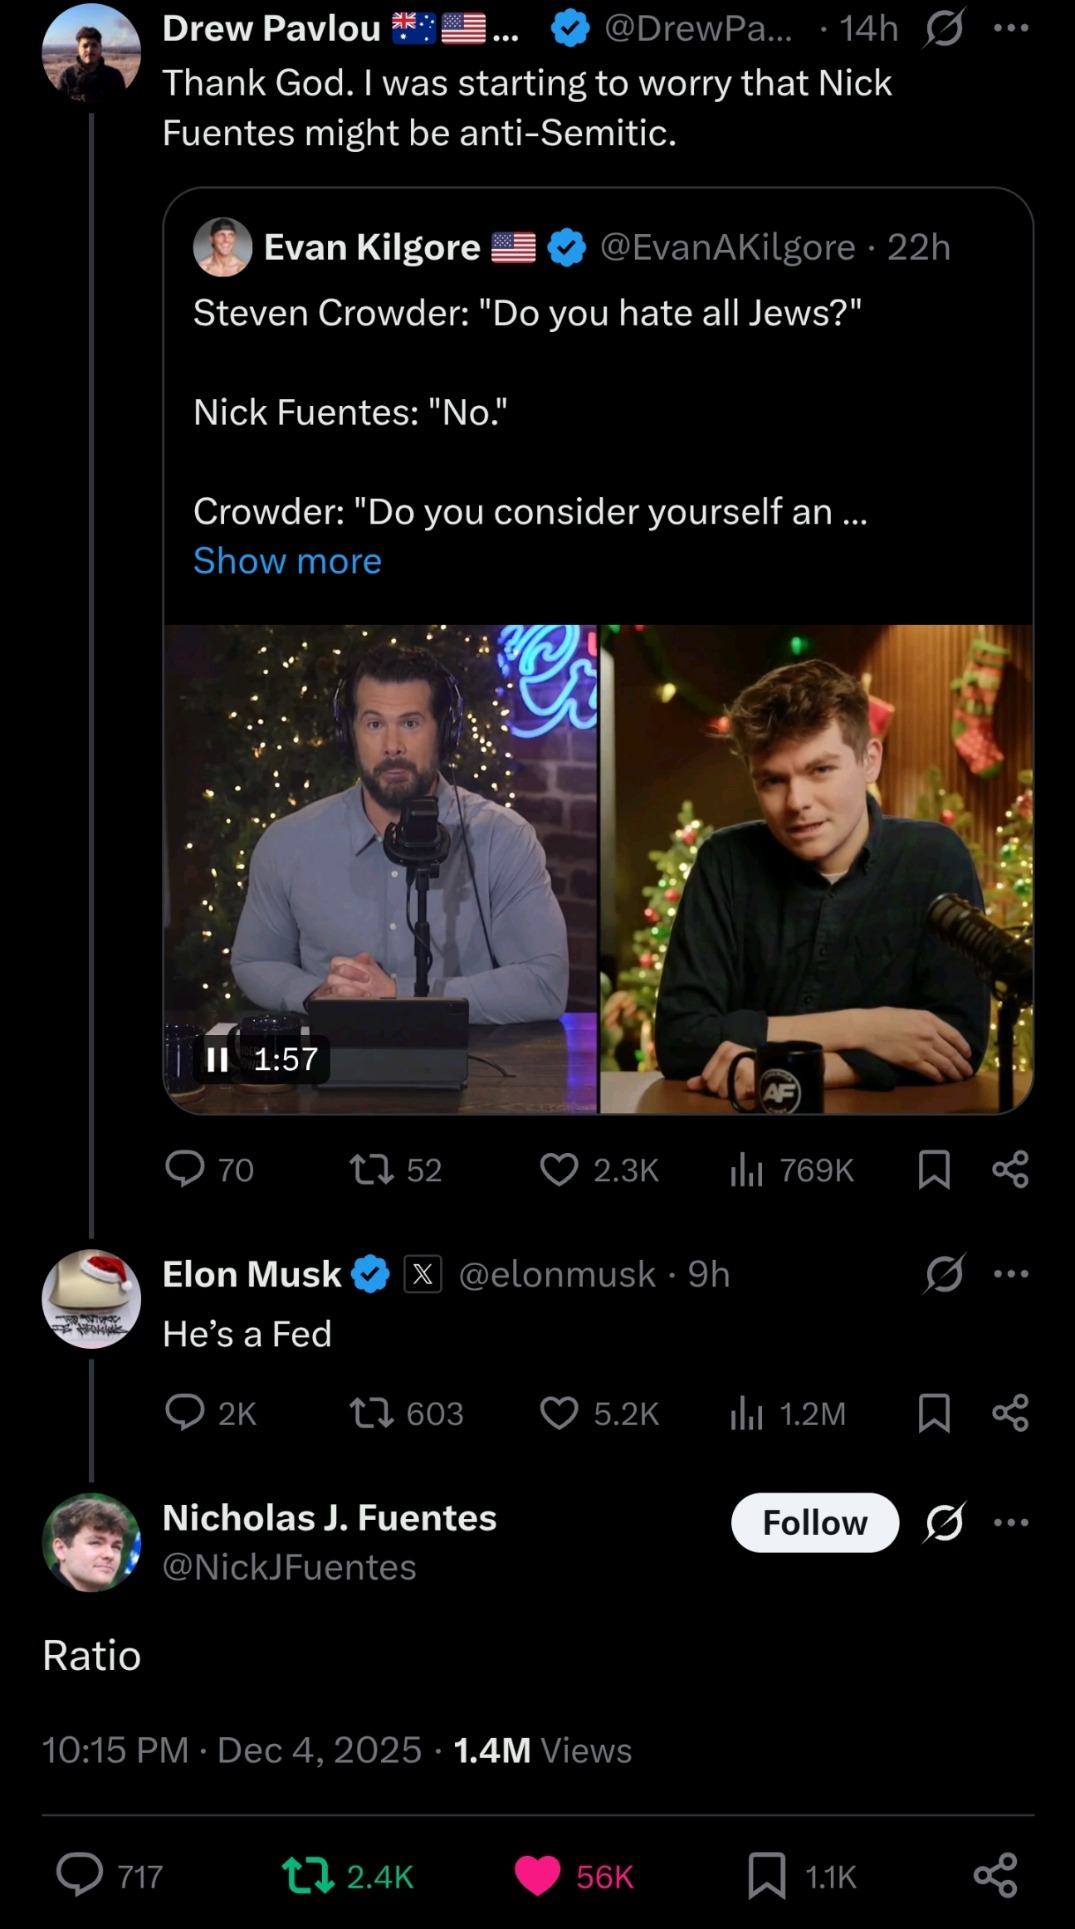Open more options on Elon Musk's post
Image resolution: width=1075 pixels, height=1929 pixels.
click(1011, 1274)
